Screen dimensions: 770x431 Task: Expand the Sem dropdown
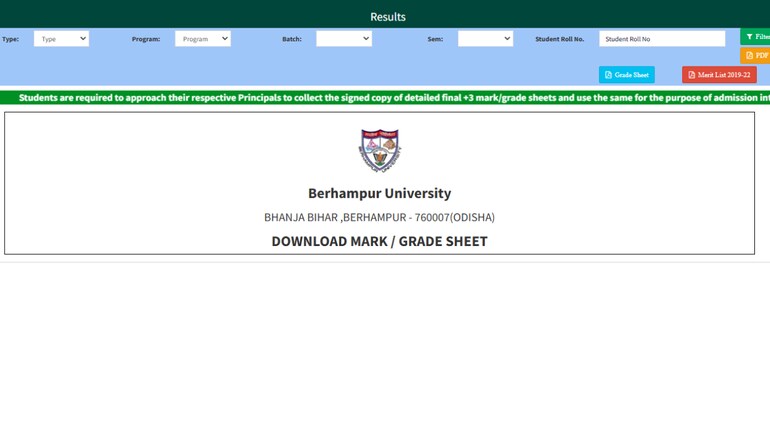pos(485,39)
